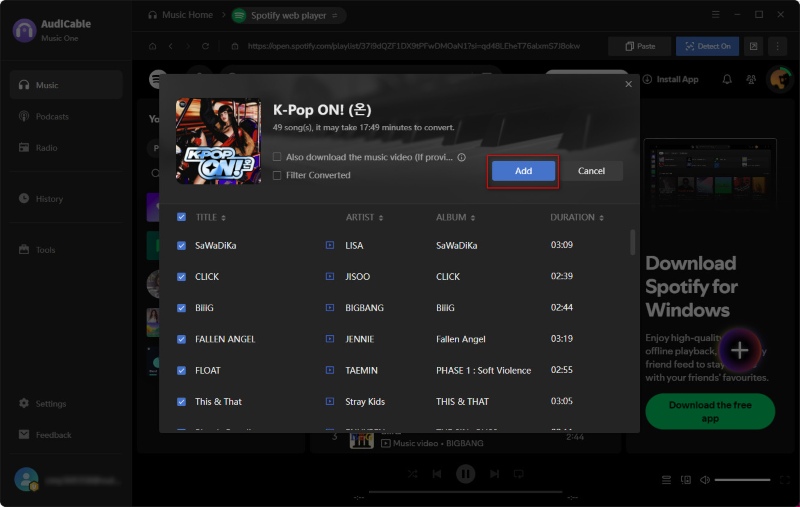This screenshot has width=800, height=507.
Task: Click the playback progress bar
Action: (465, 492)
